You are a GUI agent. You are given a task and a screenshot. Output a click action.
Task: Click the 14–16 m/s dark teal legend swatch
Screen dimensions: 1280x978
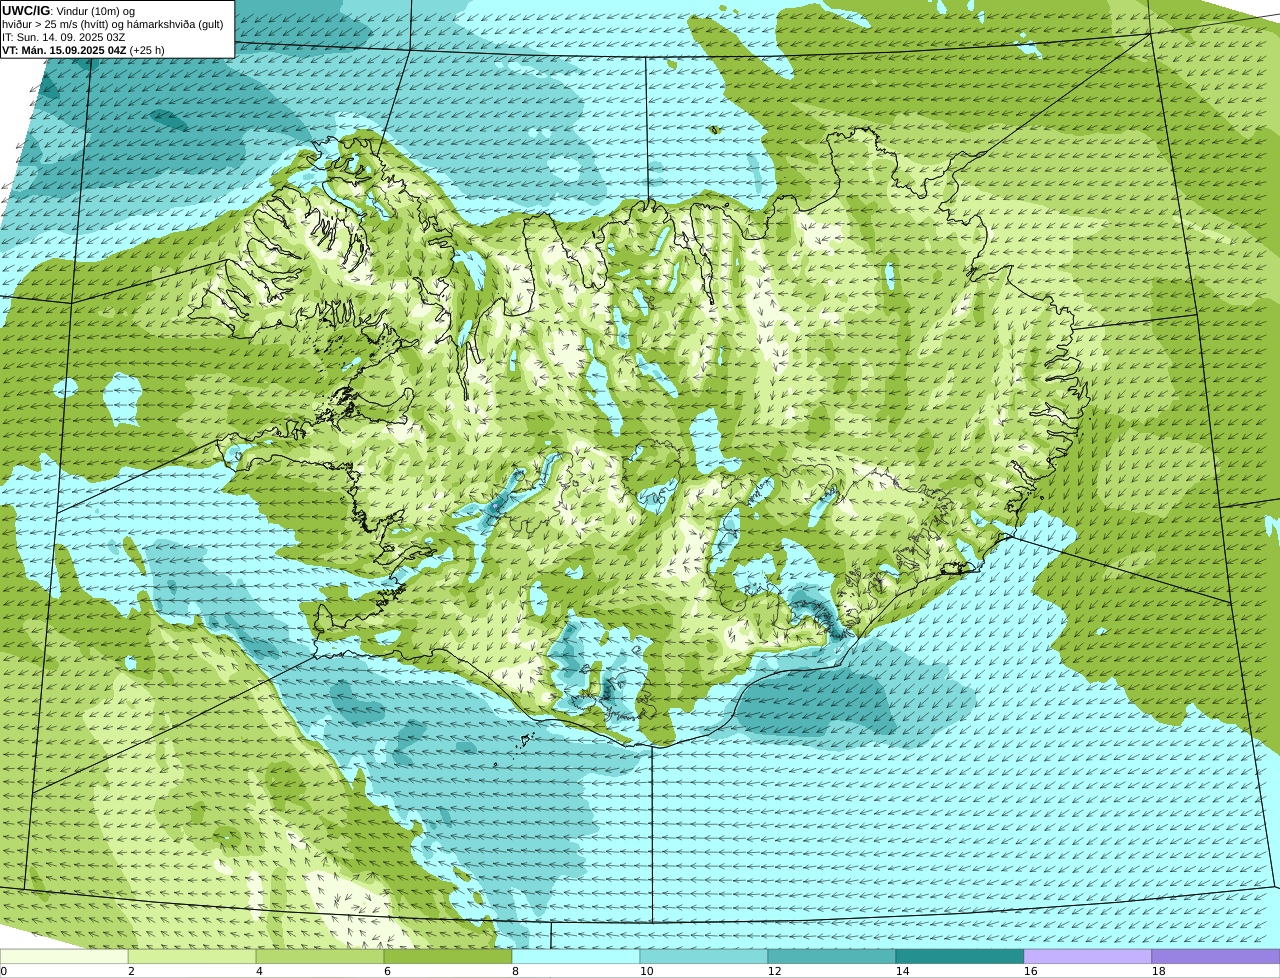(960, 957)
